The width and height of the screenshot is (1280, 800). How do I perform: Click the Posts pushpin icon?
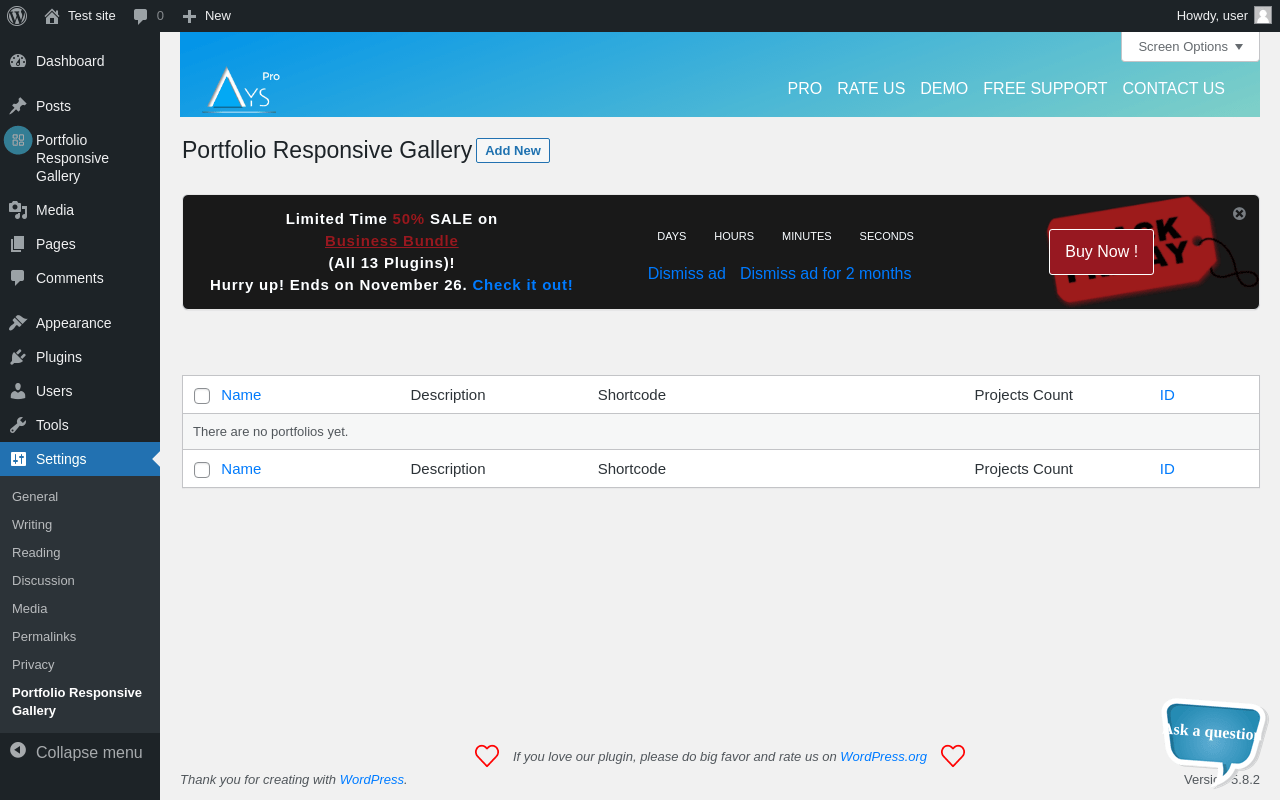point(18,106)
